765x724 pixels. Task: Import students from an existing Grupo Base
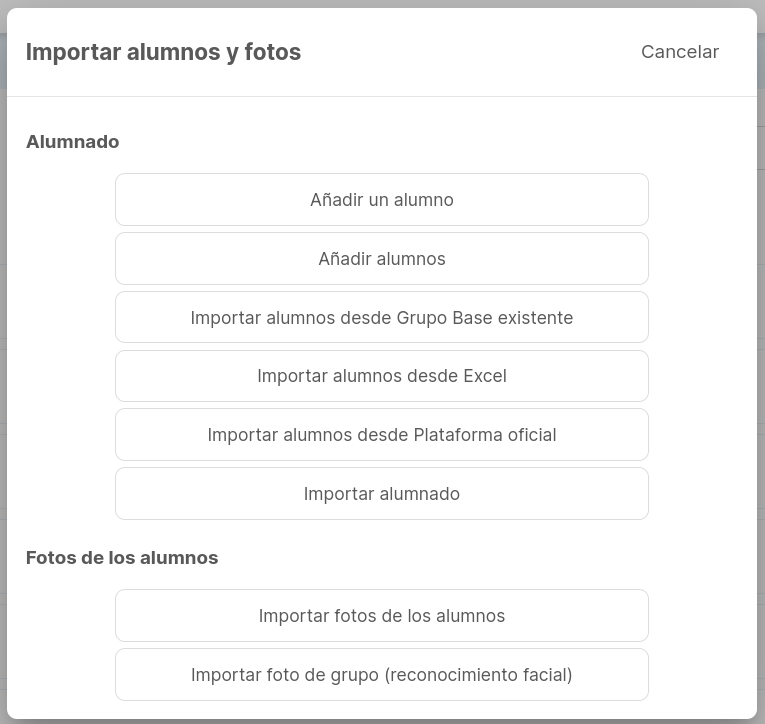coord(382,317)
